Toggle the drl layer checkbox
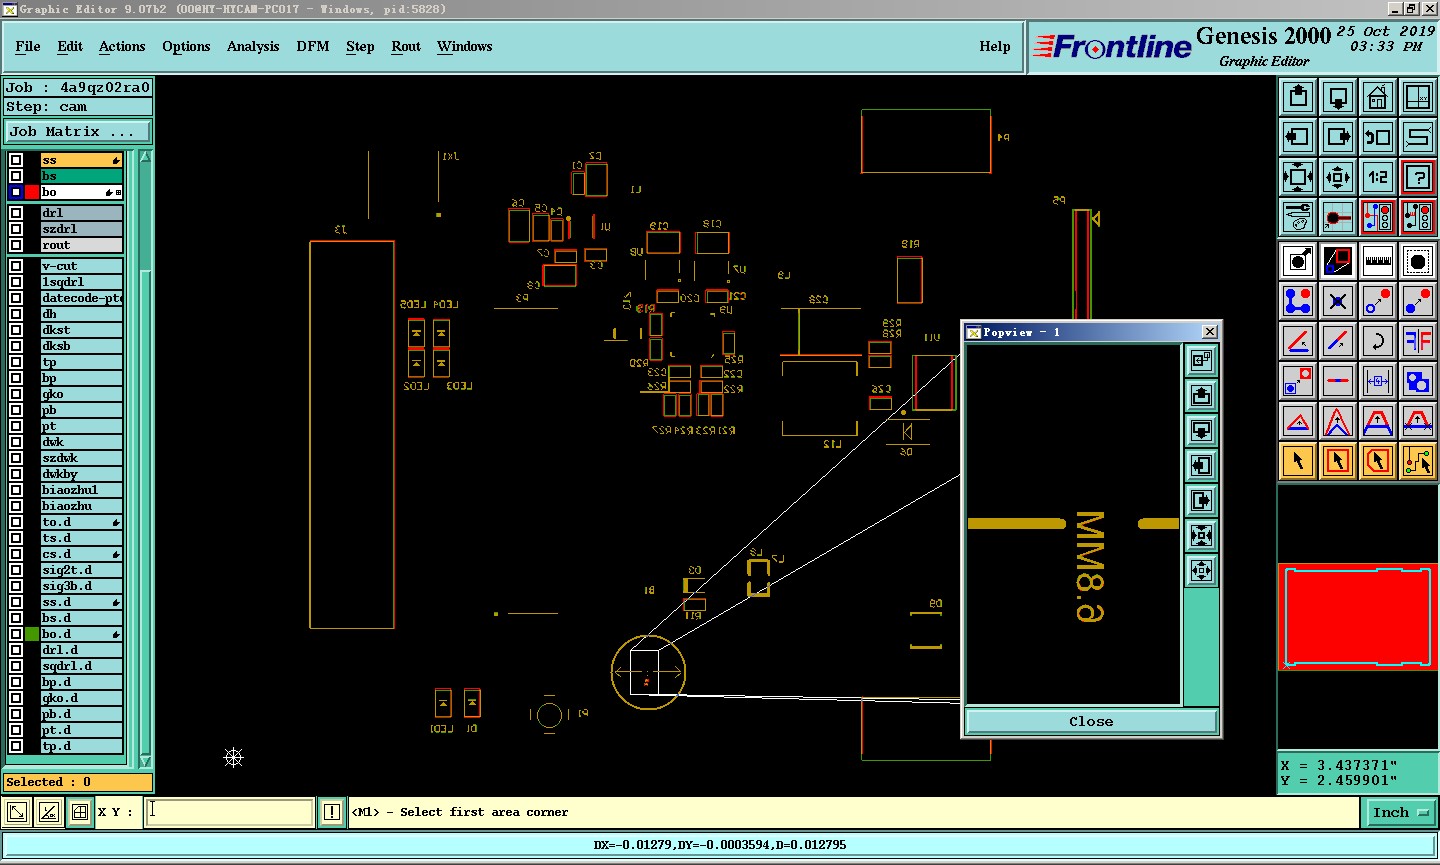The width and height of the screenshot is (1440, 865). coord(16,213)
